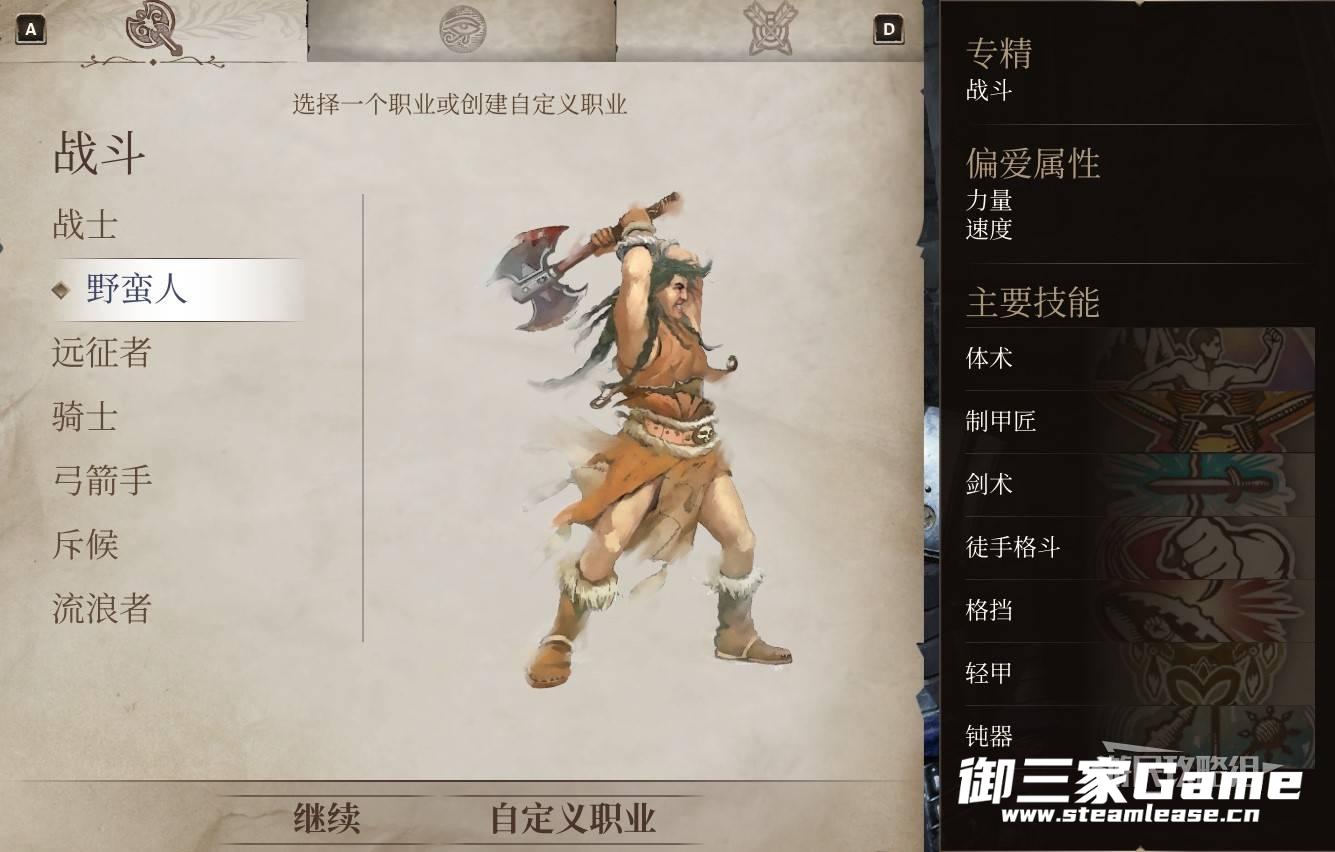Choose the 战士 class
1335x852 pixels.
pyautogui.click(x=85, y=224)
